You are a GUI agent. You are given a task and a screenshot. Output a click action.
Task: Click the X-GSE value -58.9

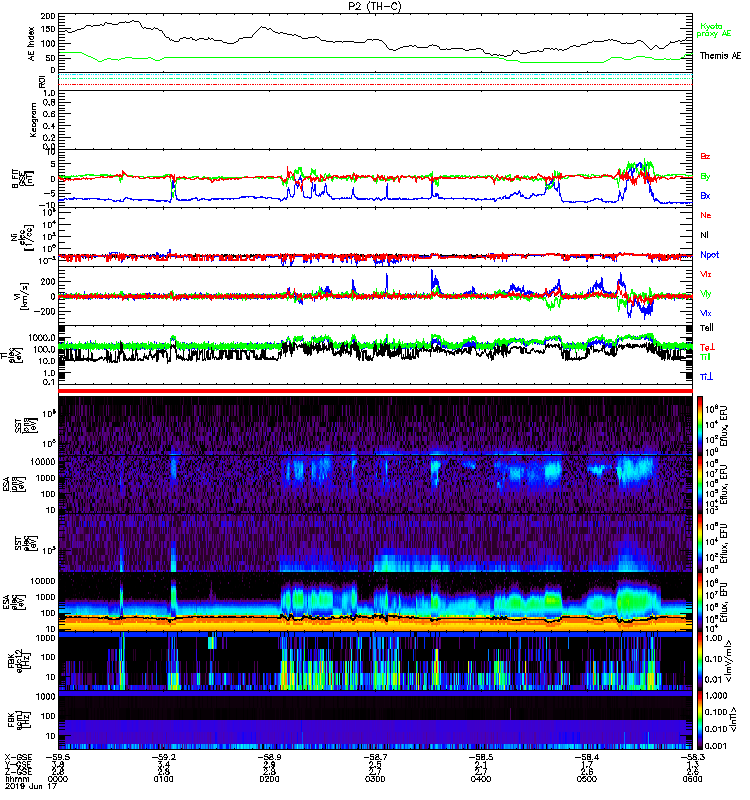269,757
